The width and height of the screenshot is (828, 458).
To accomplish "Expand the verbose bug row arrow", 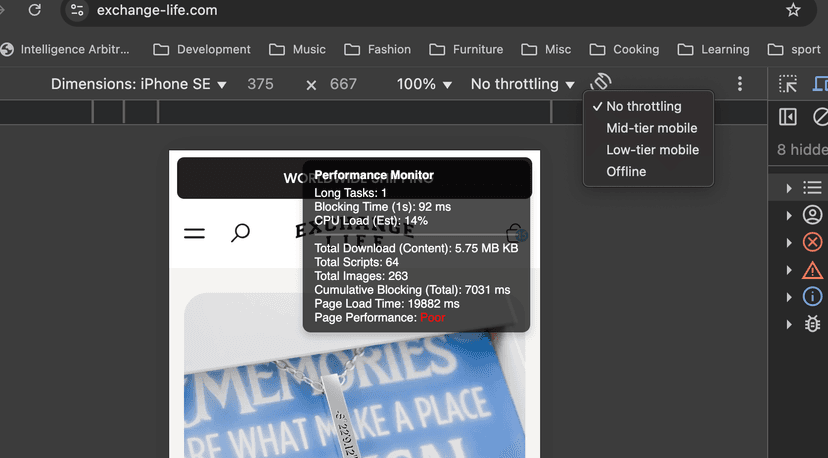I will click(x=788, y=324).
